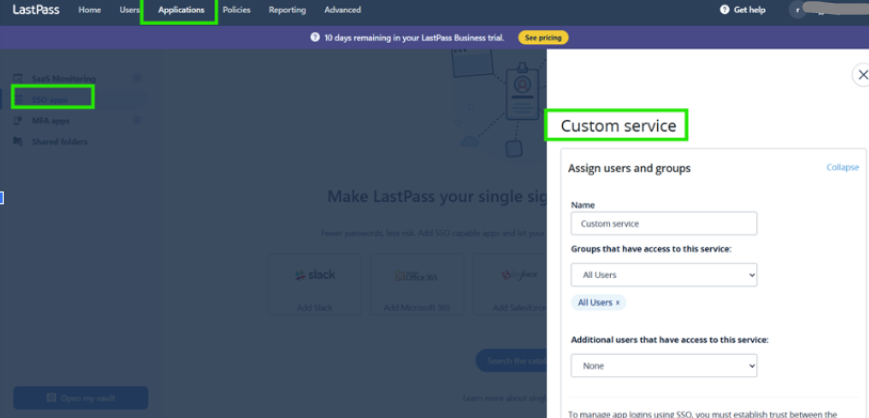Image resolution: width=869 pixels, height=418 pixels.
Task: Close the Custom service panel
Action: (861, 75)
